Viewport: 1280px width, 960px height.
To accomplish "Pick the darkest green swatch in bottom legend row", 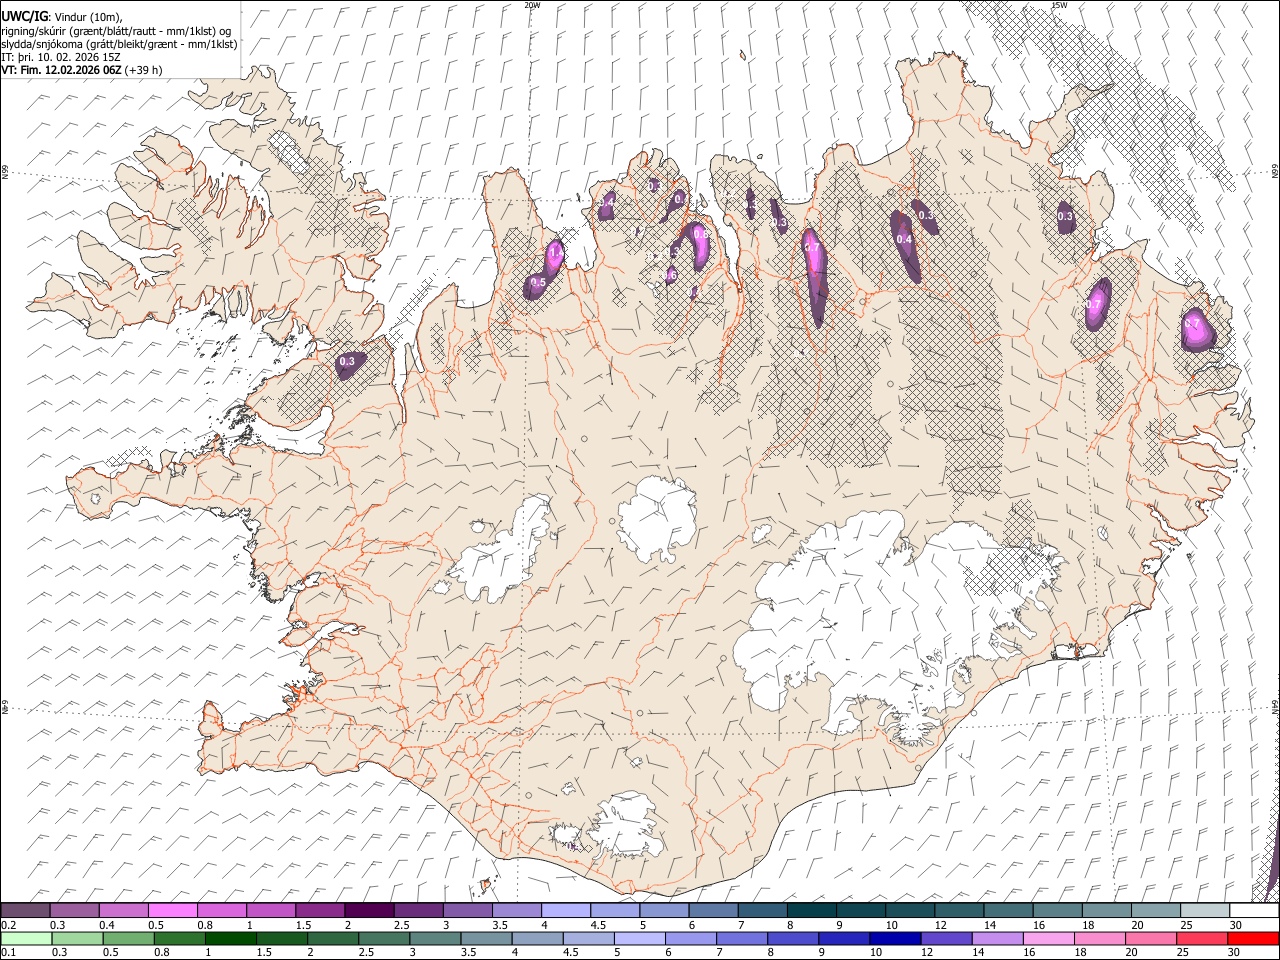I will pos(230,939).
